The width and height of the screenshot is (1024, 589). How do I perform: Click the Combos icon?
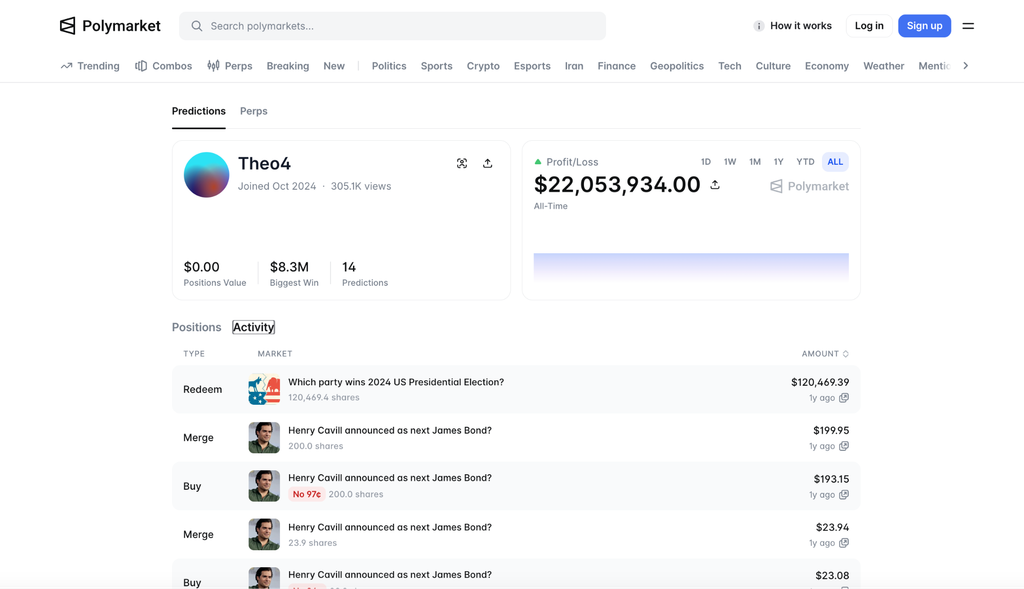[x=140, y=66]
